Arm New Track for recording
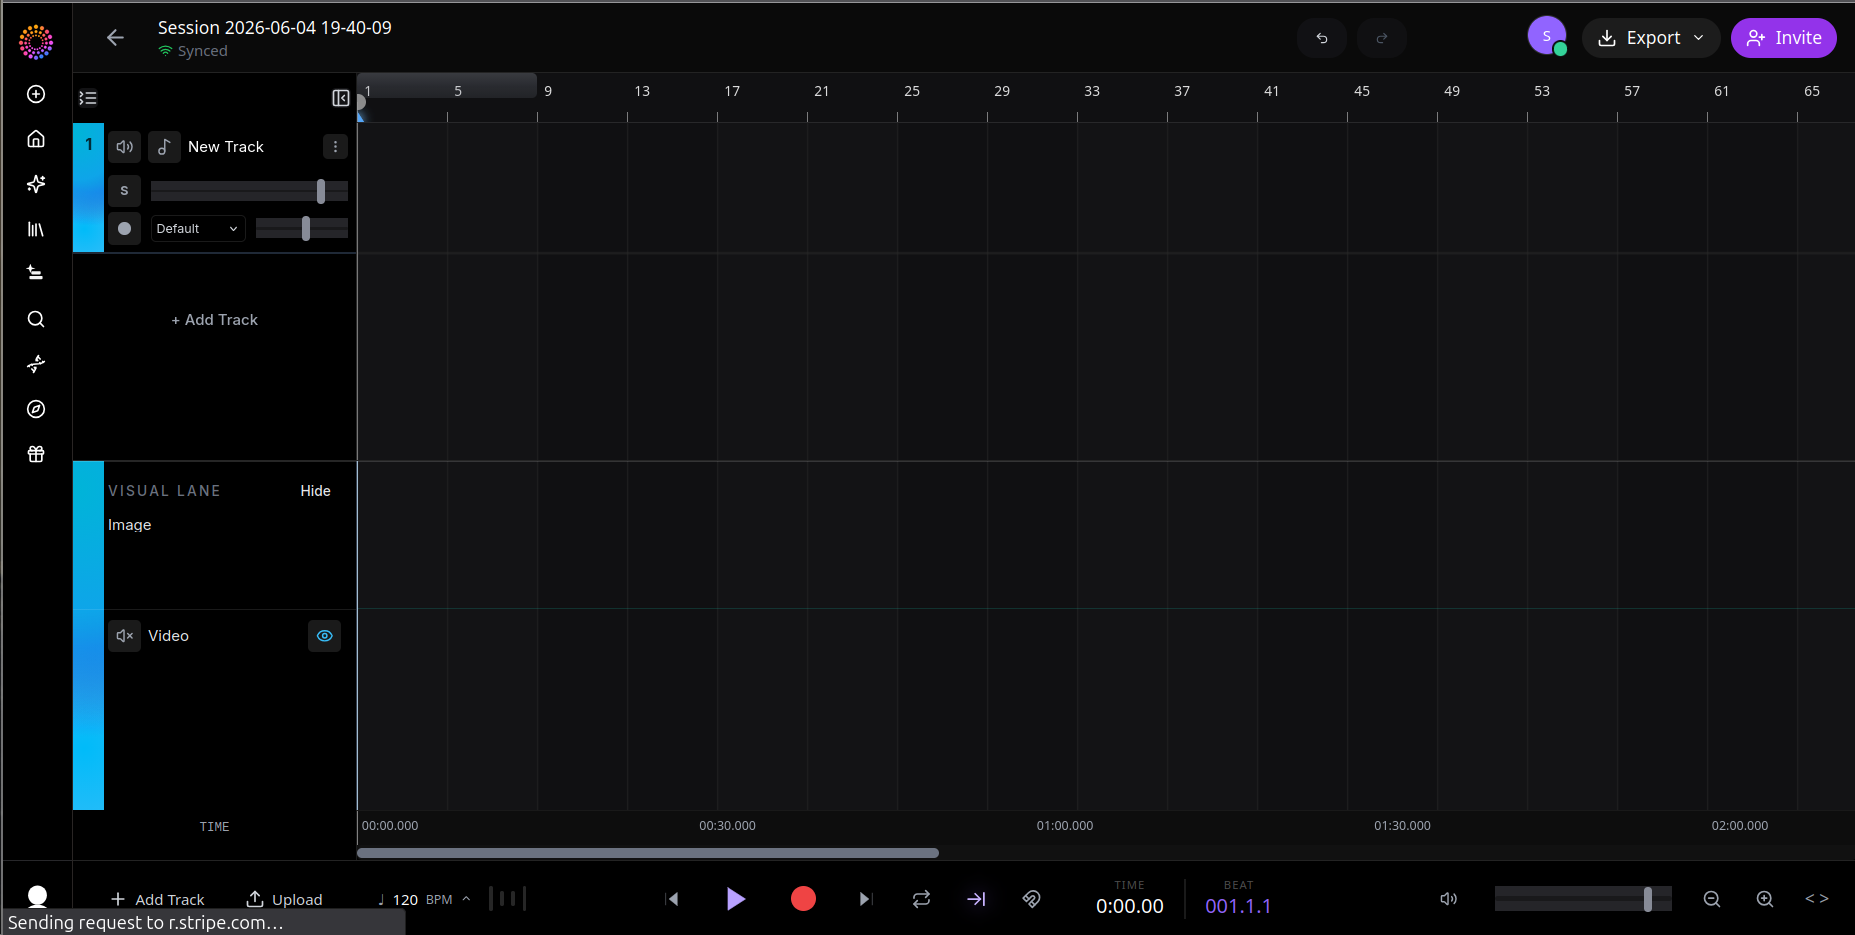 point(124,229)
